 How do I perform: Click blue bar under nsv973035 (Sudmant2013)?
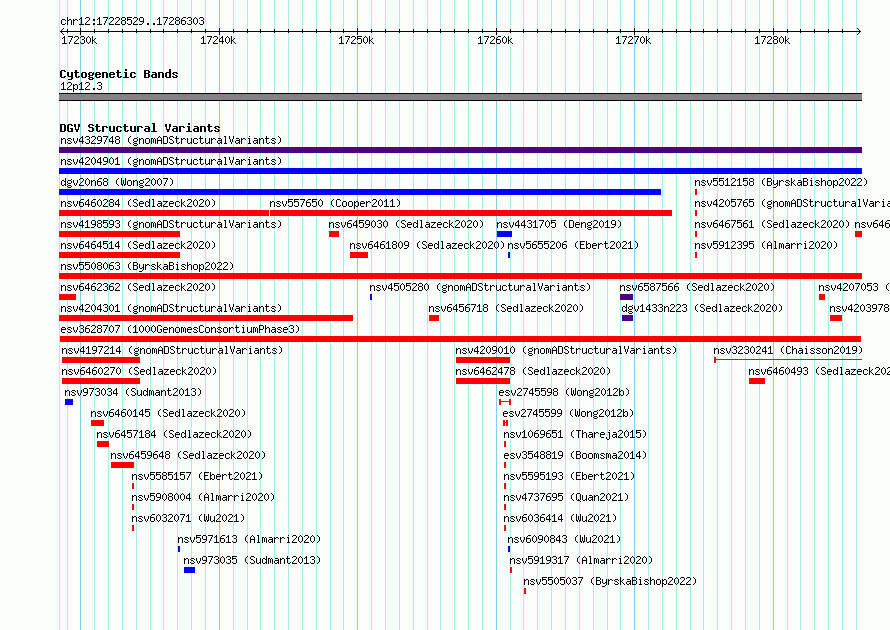point(190,570)
